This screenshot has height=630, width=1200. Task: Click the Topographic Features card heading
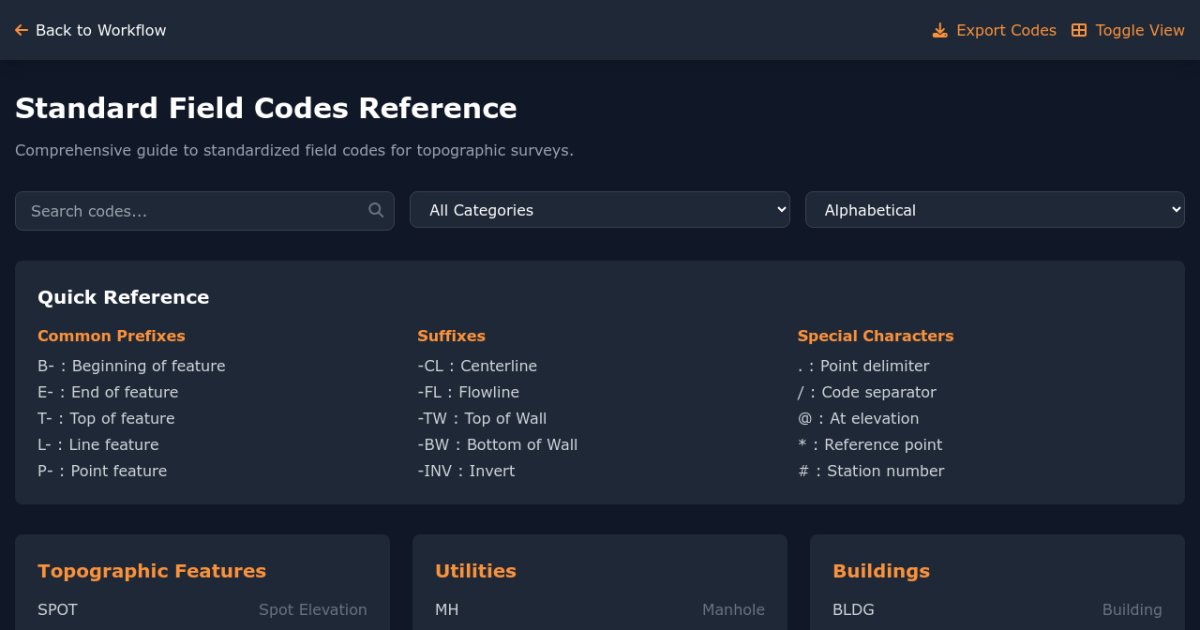152,571
